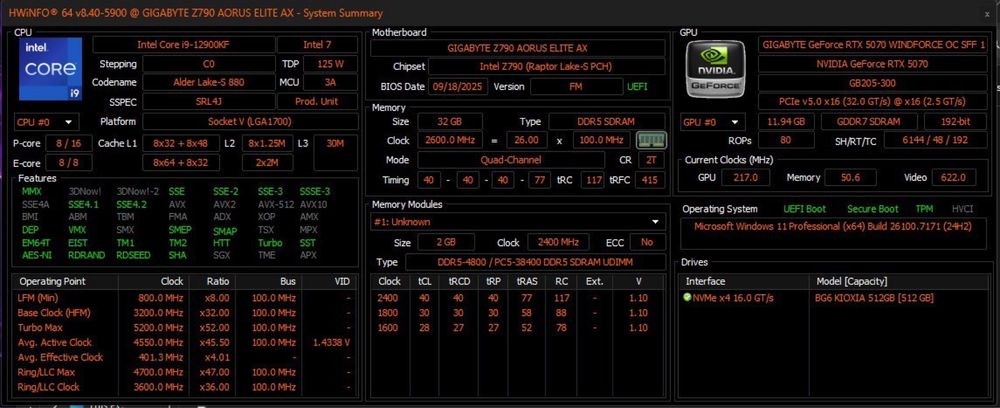Click the 'GDDR7 SDRAM' field
This screenshot has width=1000, height=408.
click(x=869, y=122)
